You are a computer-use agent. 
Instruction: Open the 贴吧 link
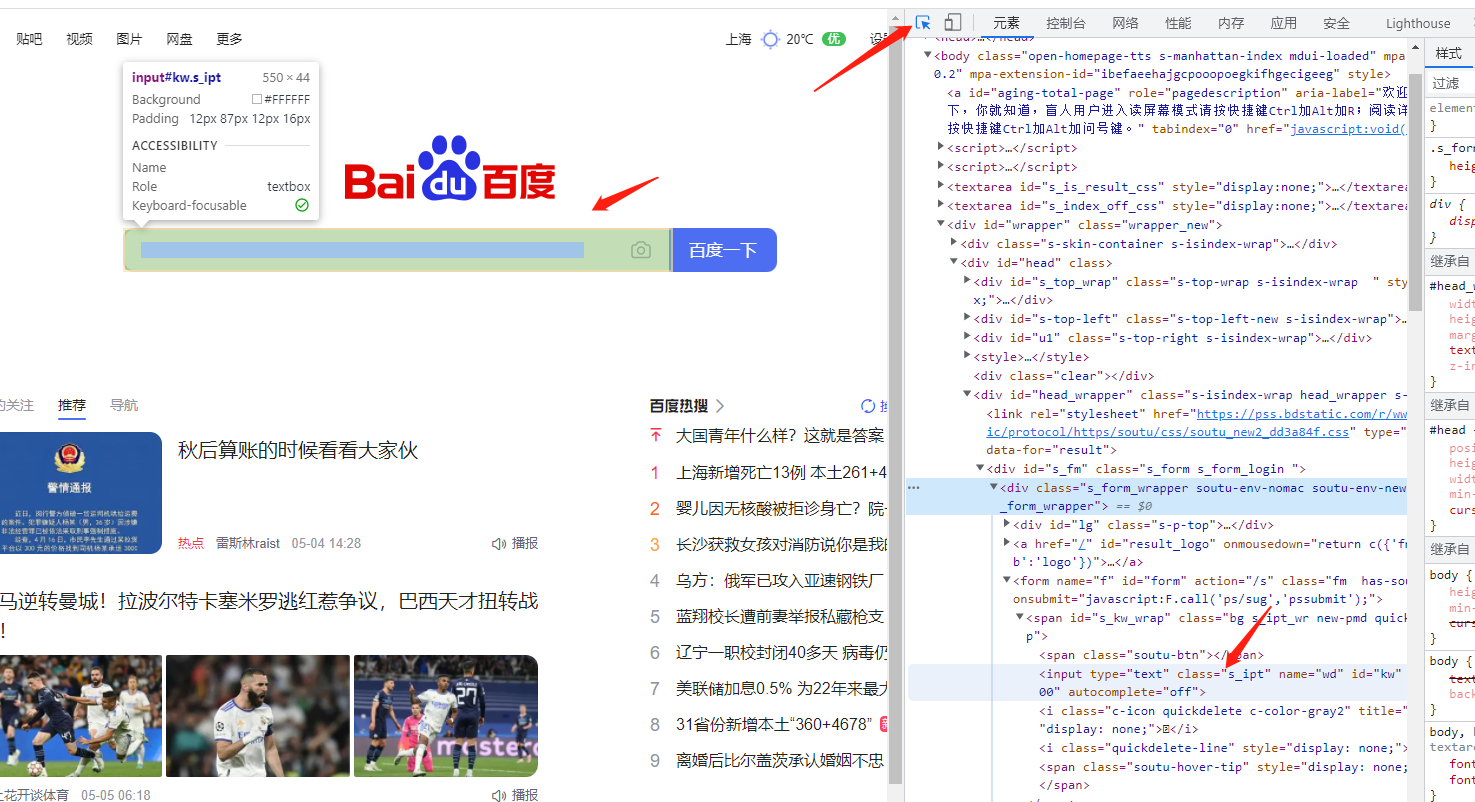(29, 39)
